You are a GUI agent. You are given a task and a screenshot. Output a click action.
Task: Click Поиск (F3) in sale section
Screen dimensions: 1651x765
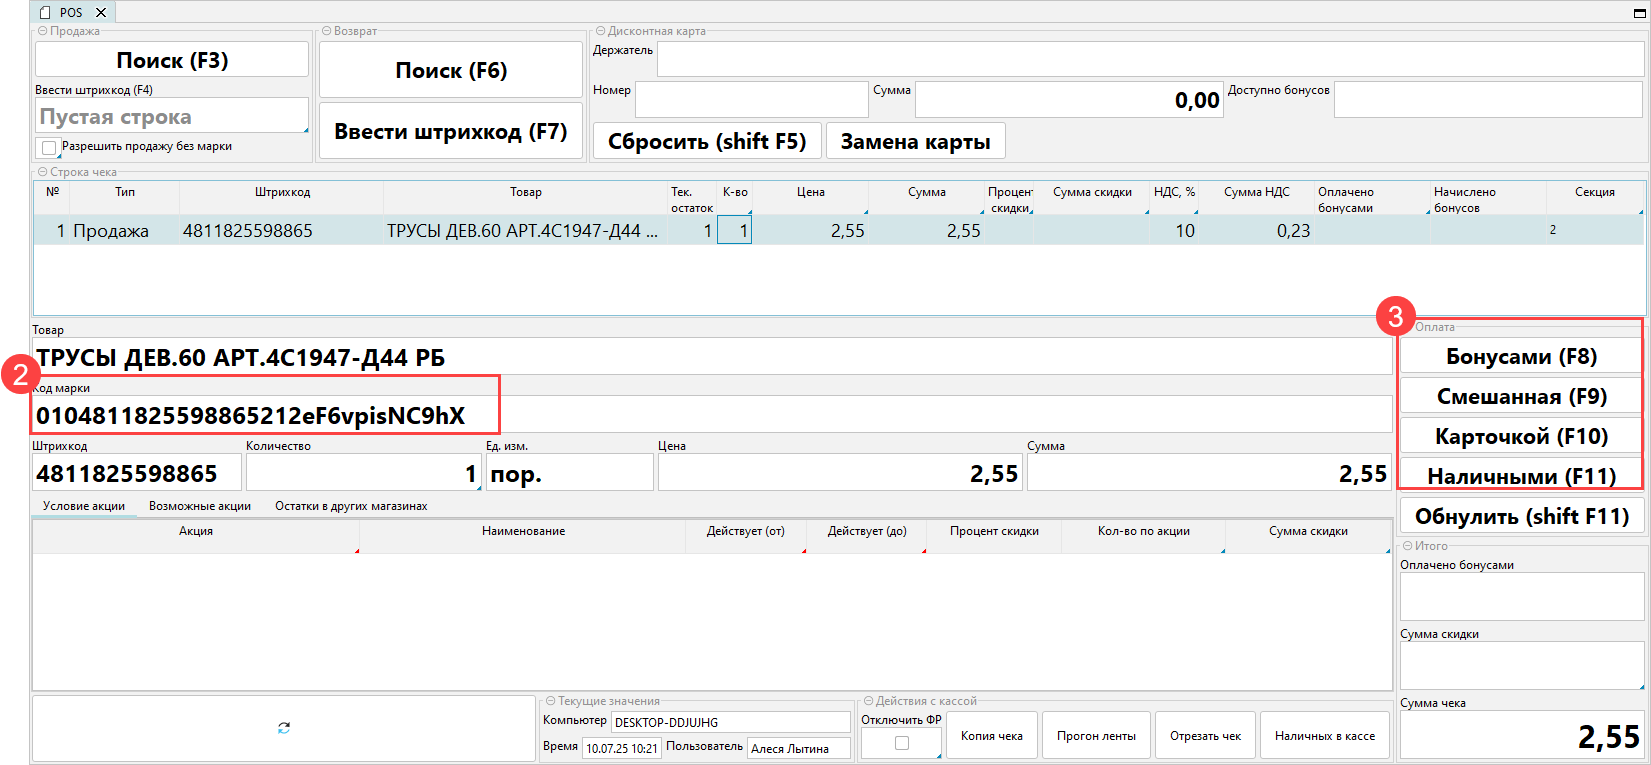pyautogui.click(x=172, y=60)
